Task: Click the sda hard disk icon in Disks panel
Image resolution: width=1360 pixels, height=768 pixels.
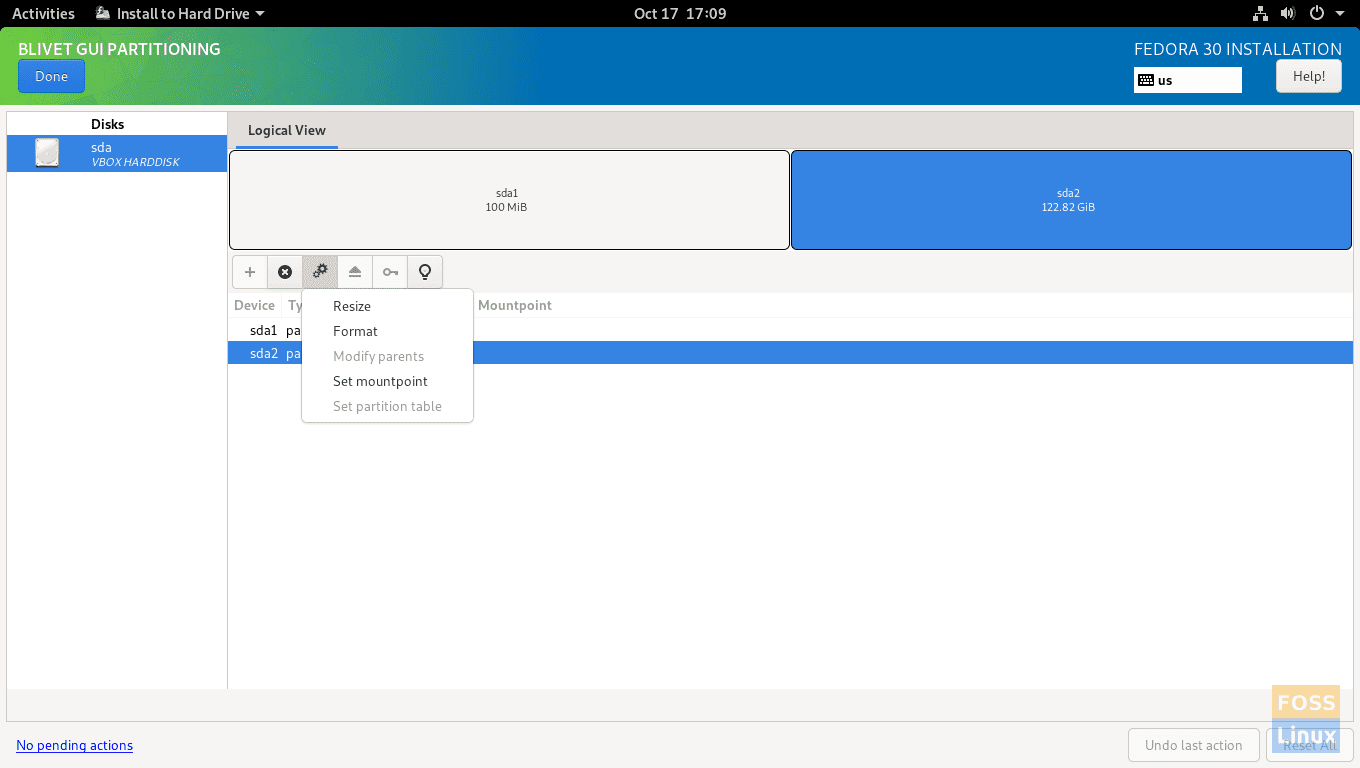Action: (x=46, y=152)
